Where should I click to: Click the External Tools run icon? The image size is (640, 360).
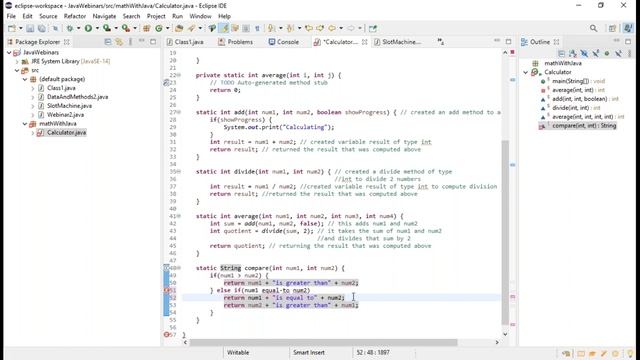(x=126, y=29)
